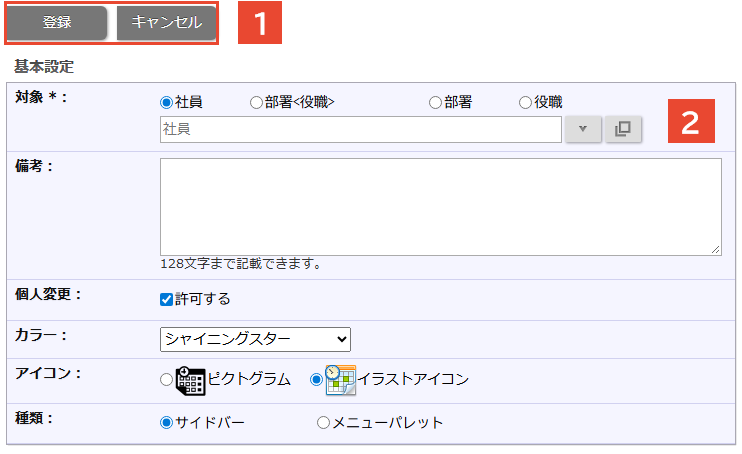Click the red number 1 marker
Screen dimensions: 742x454
pos(260,24)
